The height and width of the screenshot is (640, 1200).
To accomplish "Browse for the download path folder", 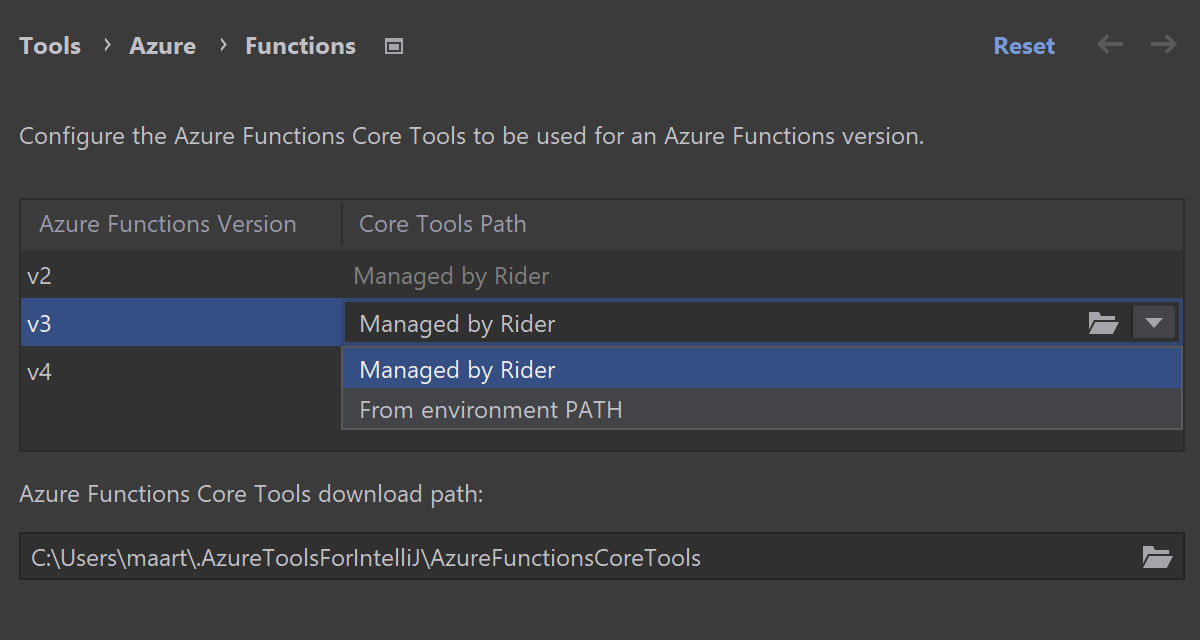I will 1157,557.
